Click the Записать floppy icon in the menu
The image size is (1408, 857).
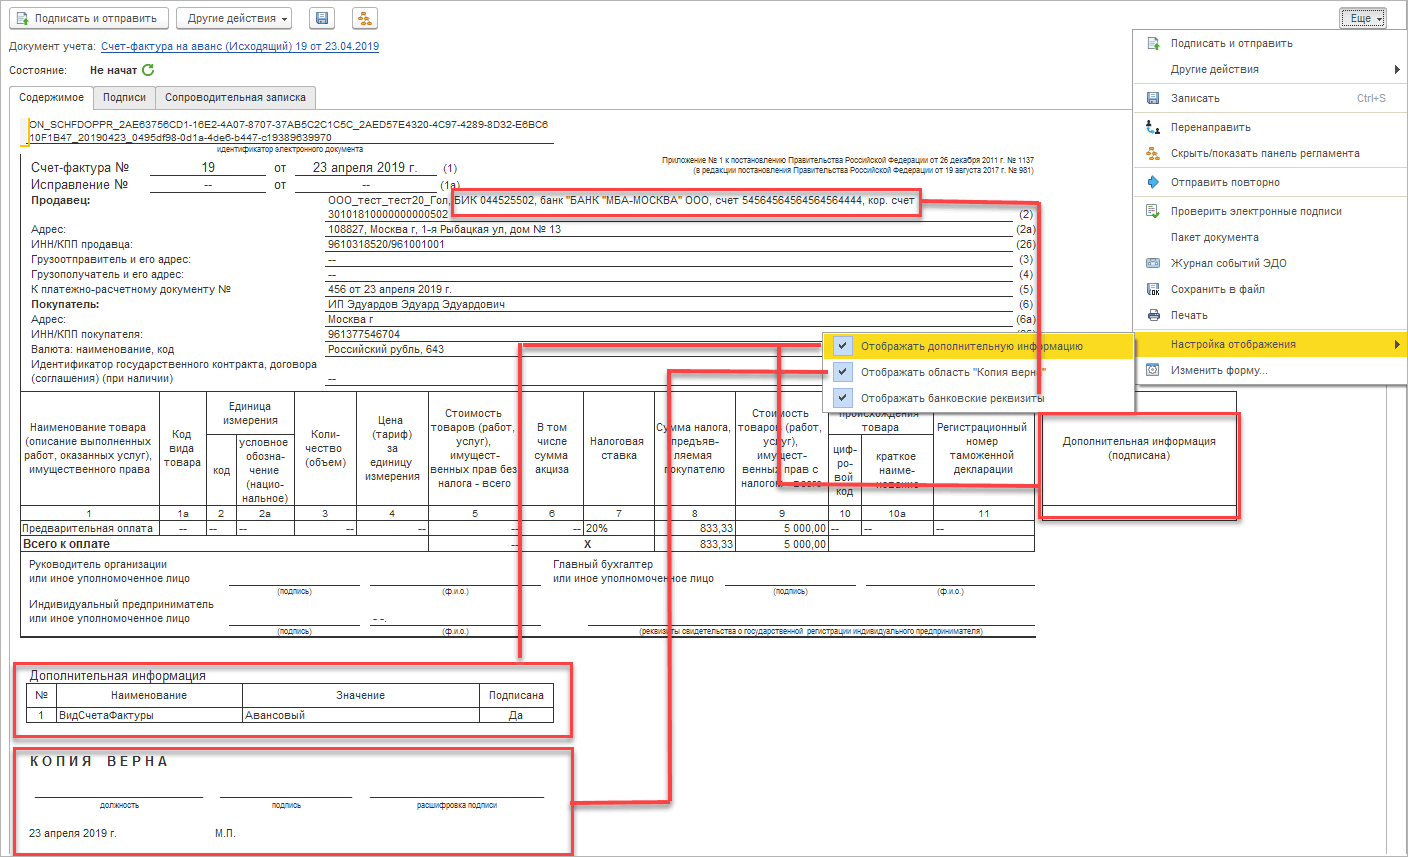click(x=1152, y=98)
